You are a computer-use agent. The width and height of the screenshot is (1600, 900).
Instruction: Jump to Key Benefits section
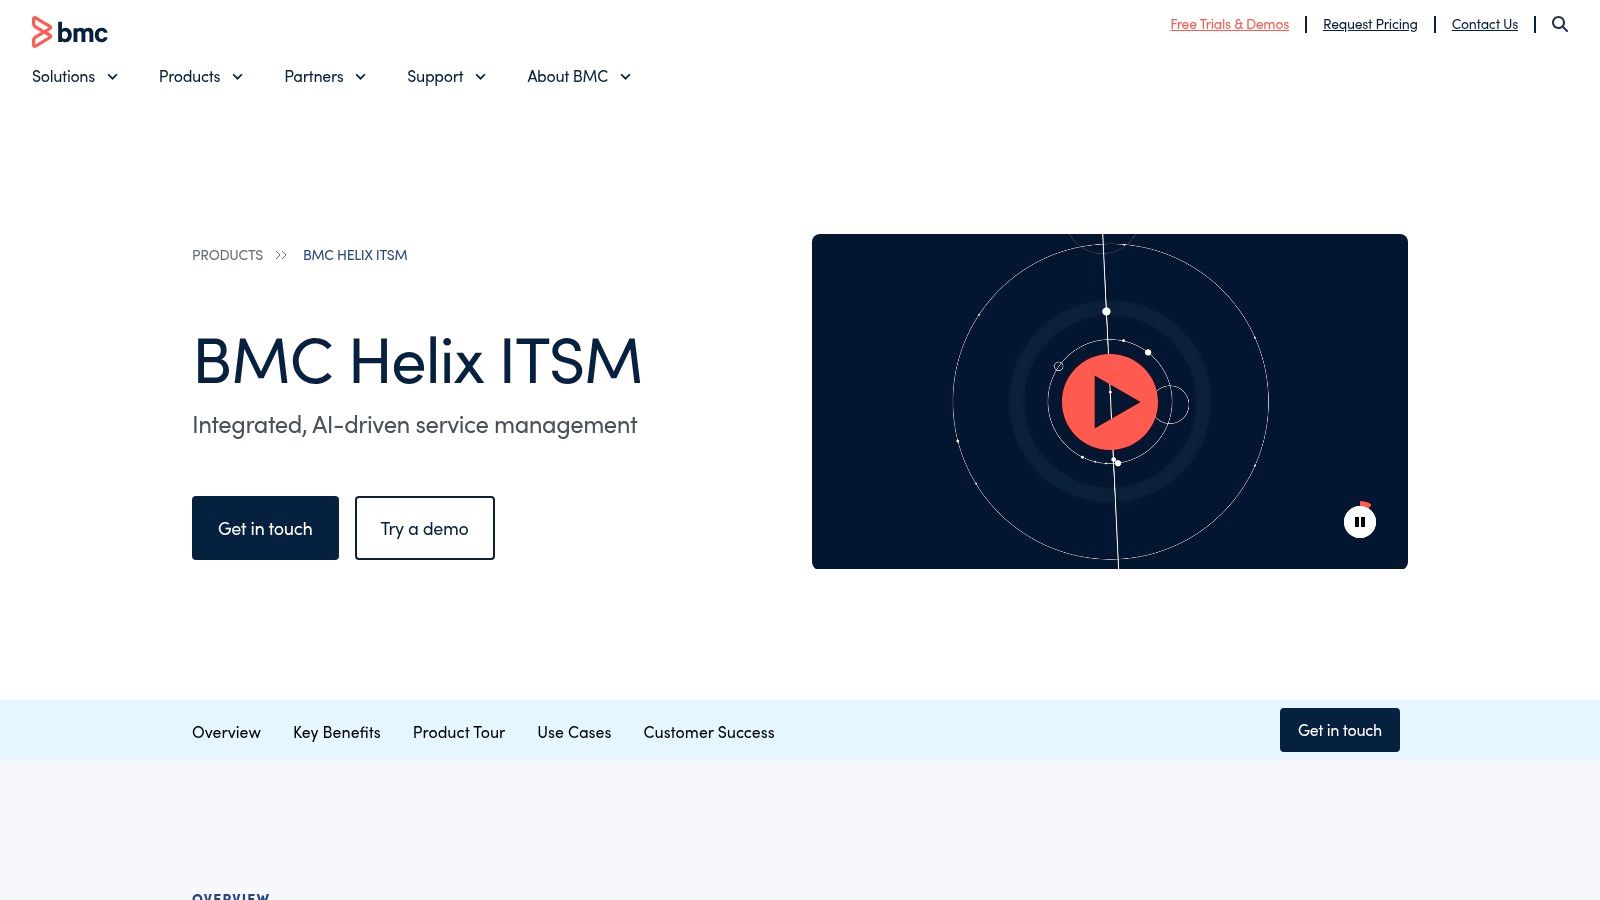(x=337, y=732)
